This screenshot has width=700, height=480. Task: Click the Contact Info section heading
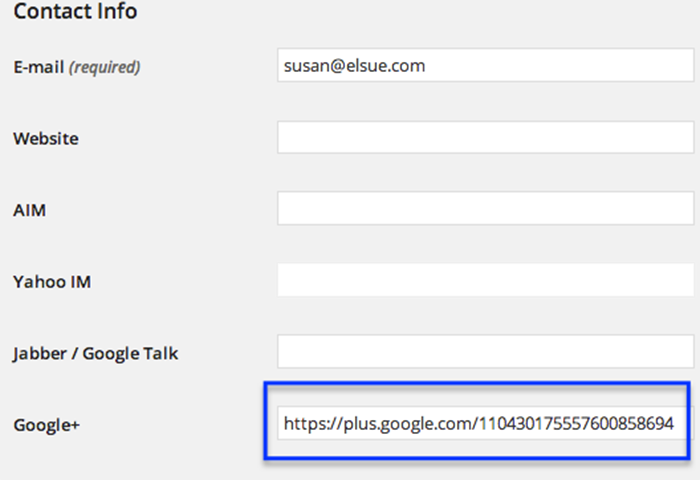point(75,11)
